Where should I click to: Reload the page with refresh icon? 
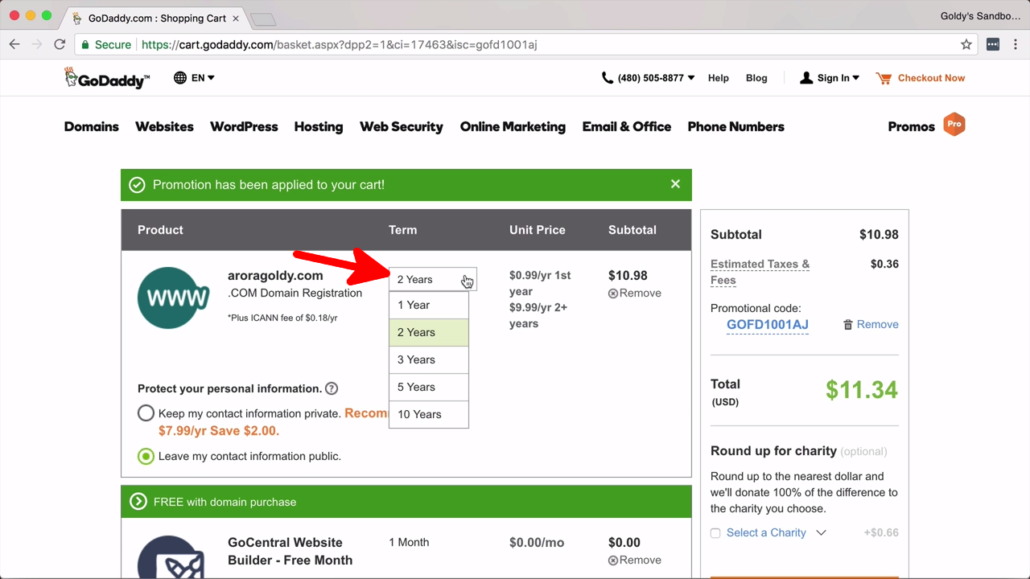tap(60, 45)
